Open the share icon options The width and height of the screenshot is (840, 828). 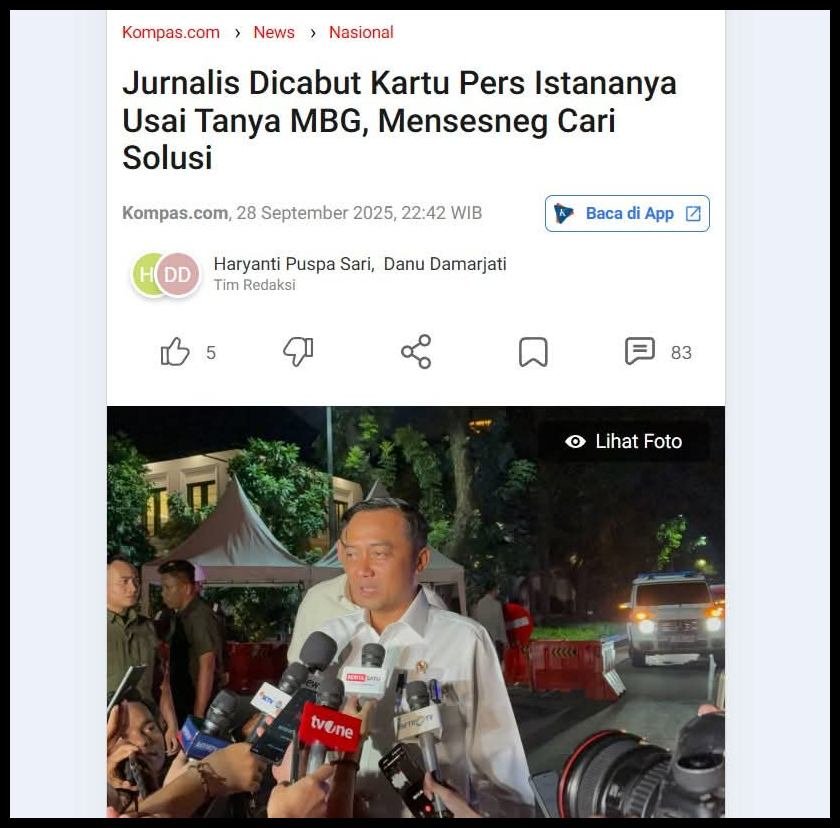tap(416, 352)
